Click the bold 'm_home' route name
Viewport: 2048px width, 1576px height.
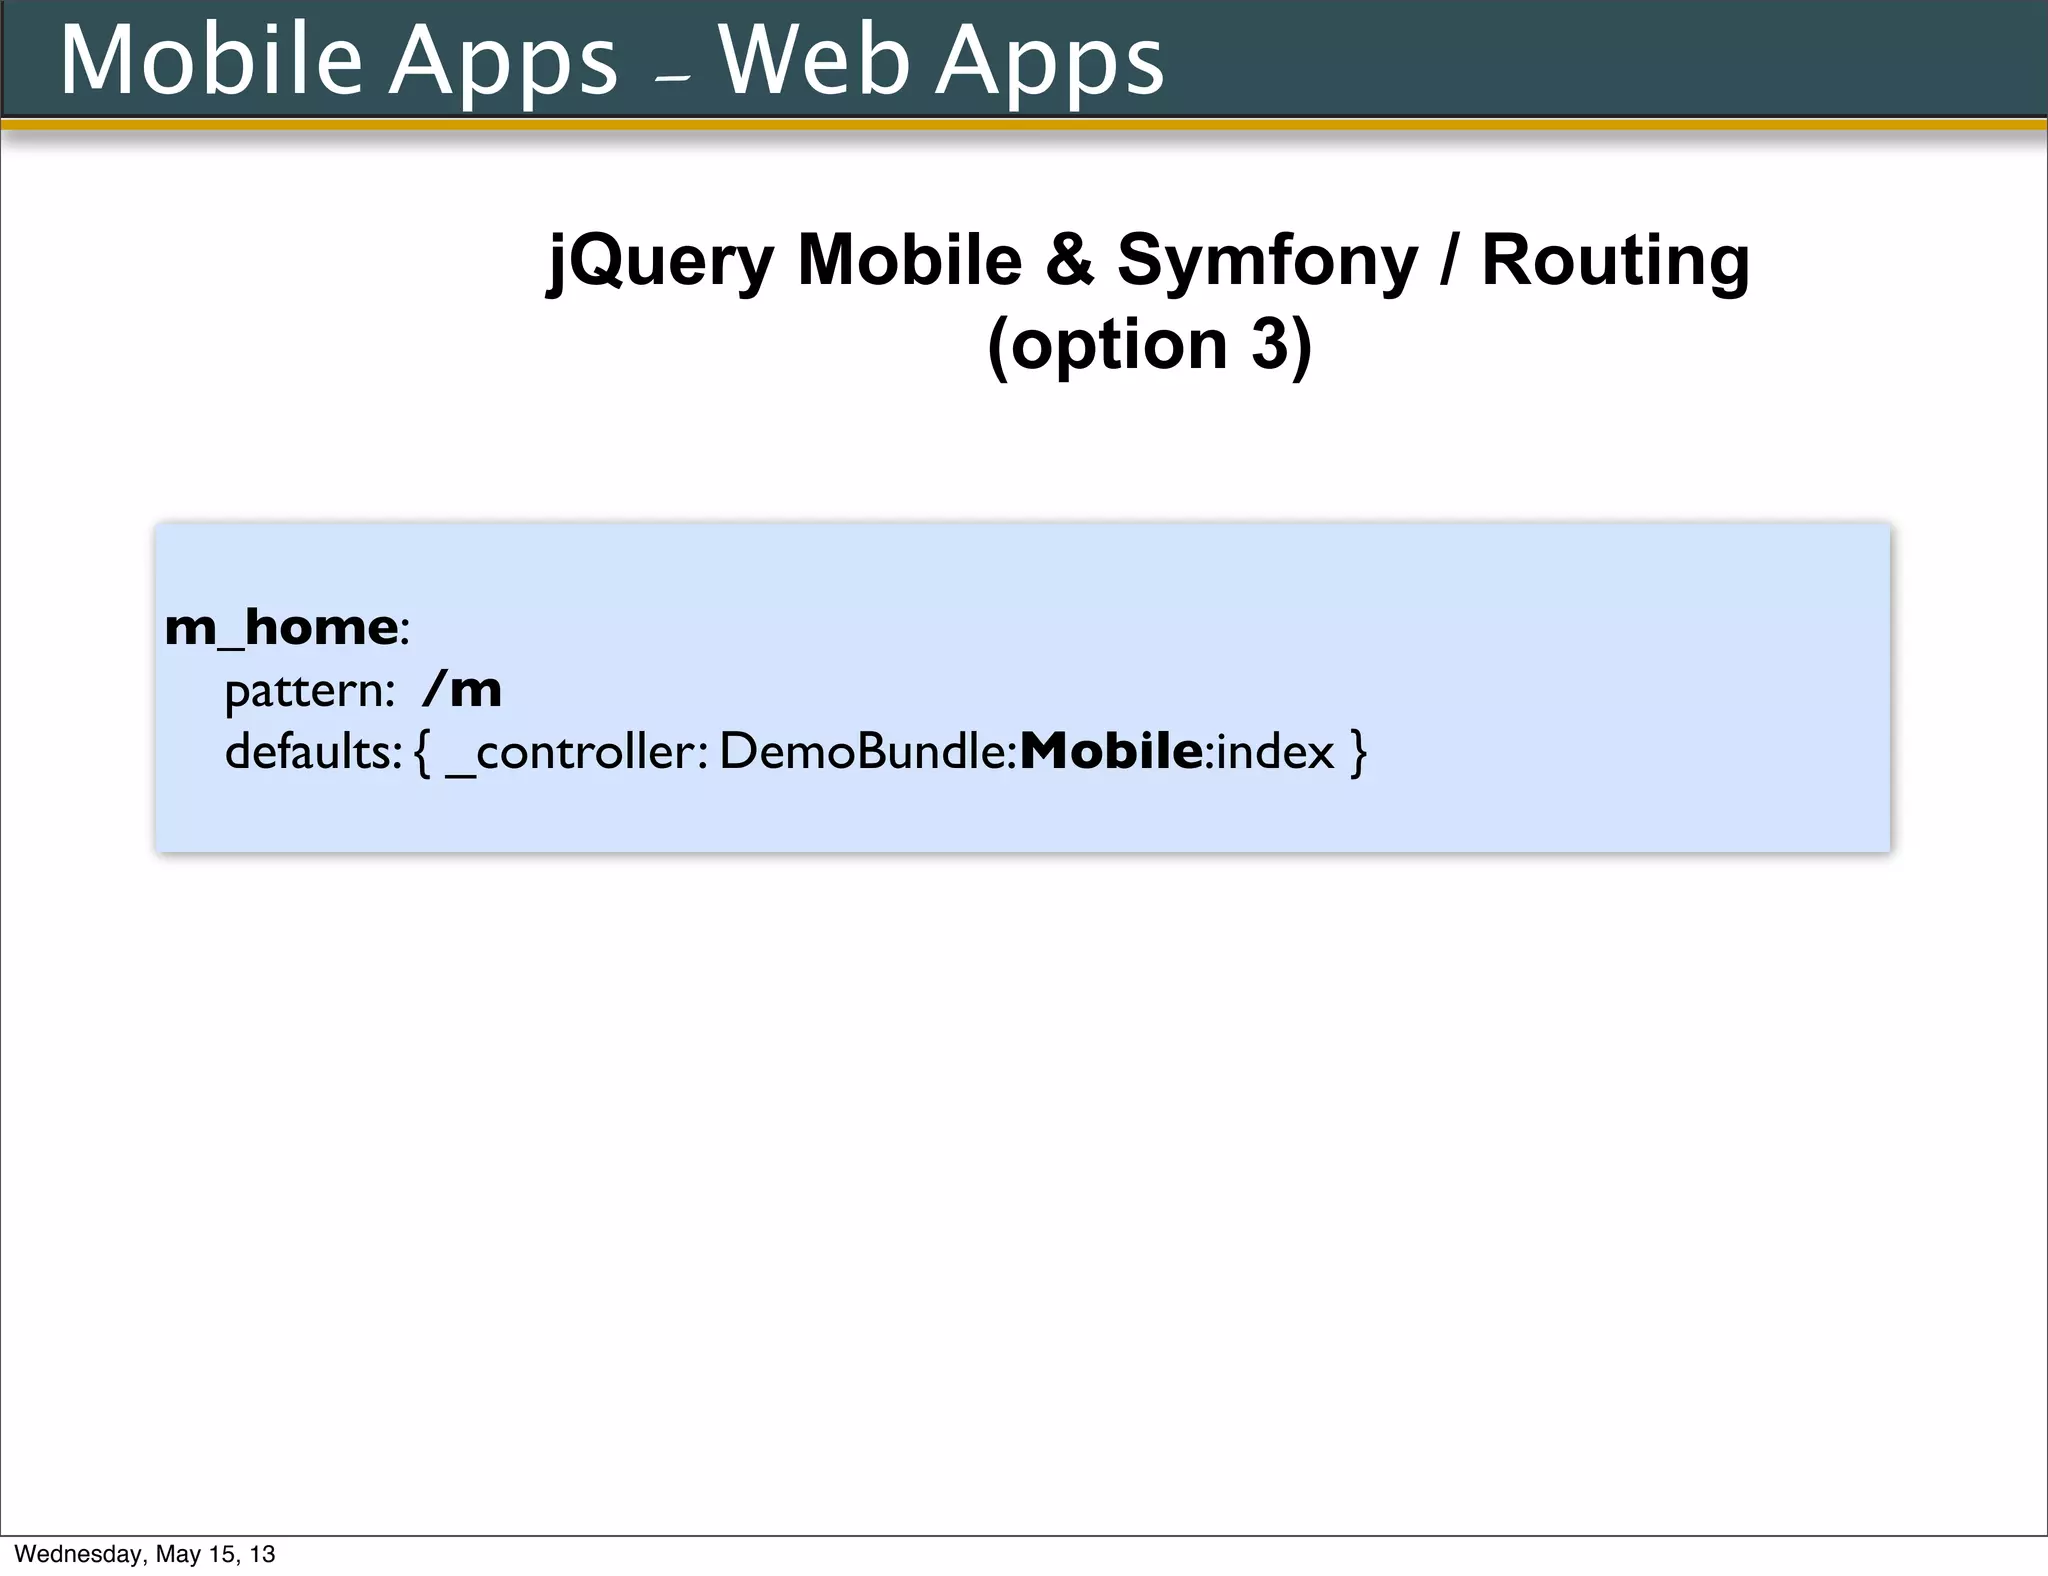281,628
